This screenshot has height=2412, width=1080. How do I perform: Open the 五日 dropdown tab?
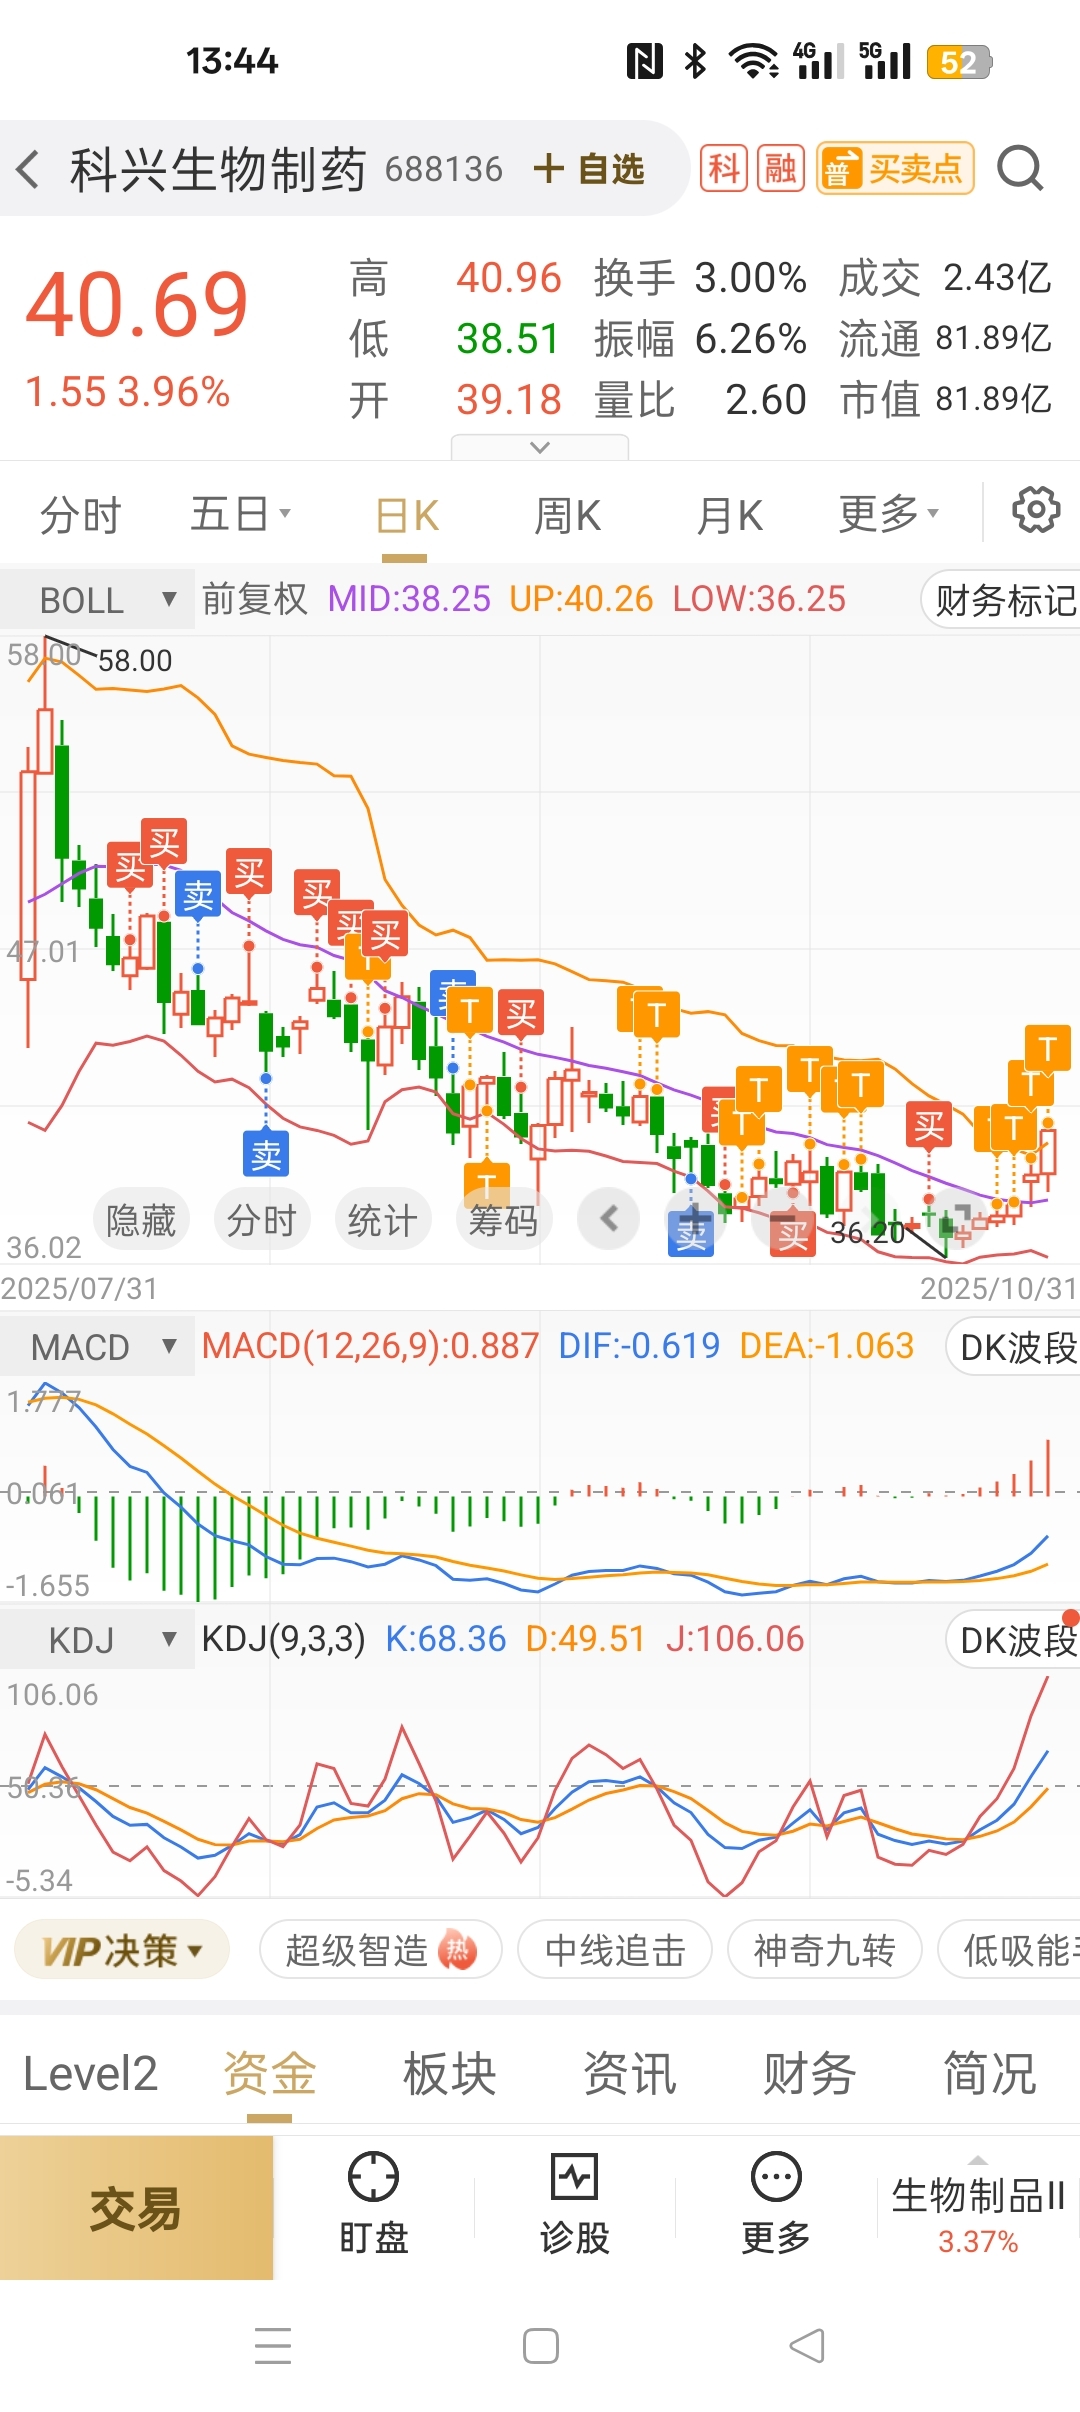point(240,514)
